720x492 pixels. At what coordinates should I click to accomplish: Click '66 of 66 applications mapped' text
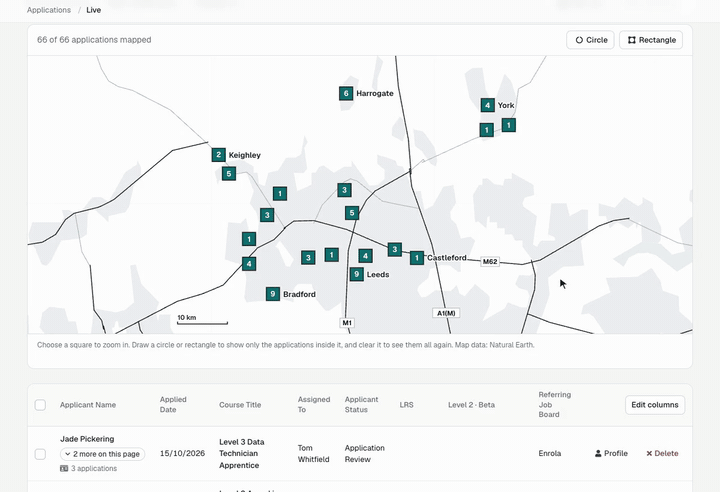94,40
